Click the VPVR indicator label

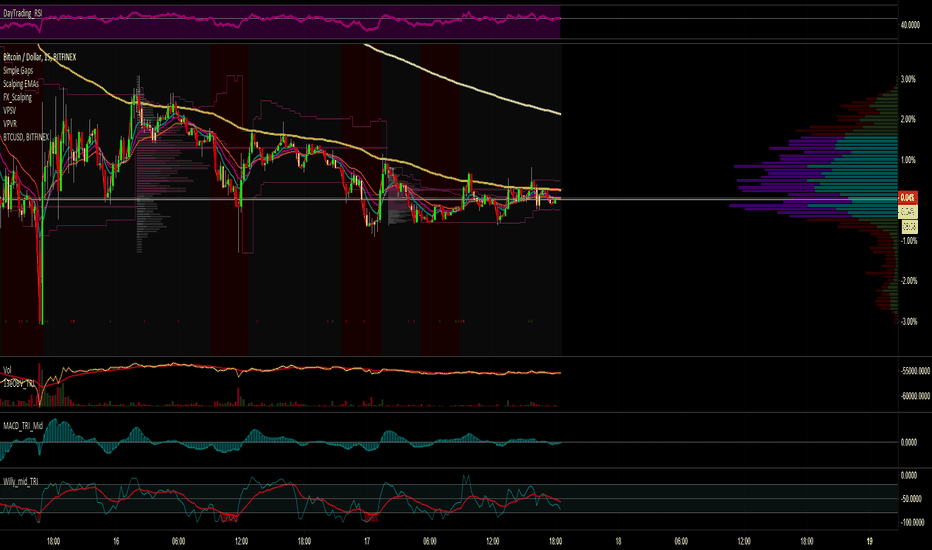point(10,124)
